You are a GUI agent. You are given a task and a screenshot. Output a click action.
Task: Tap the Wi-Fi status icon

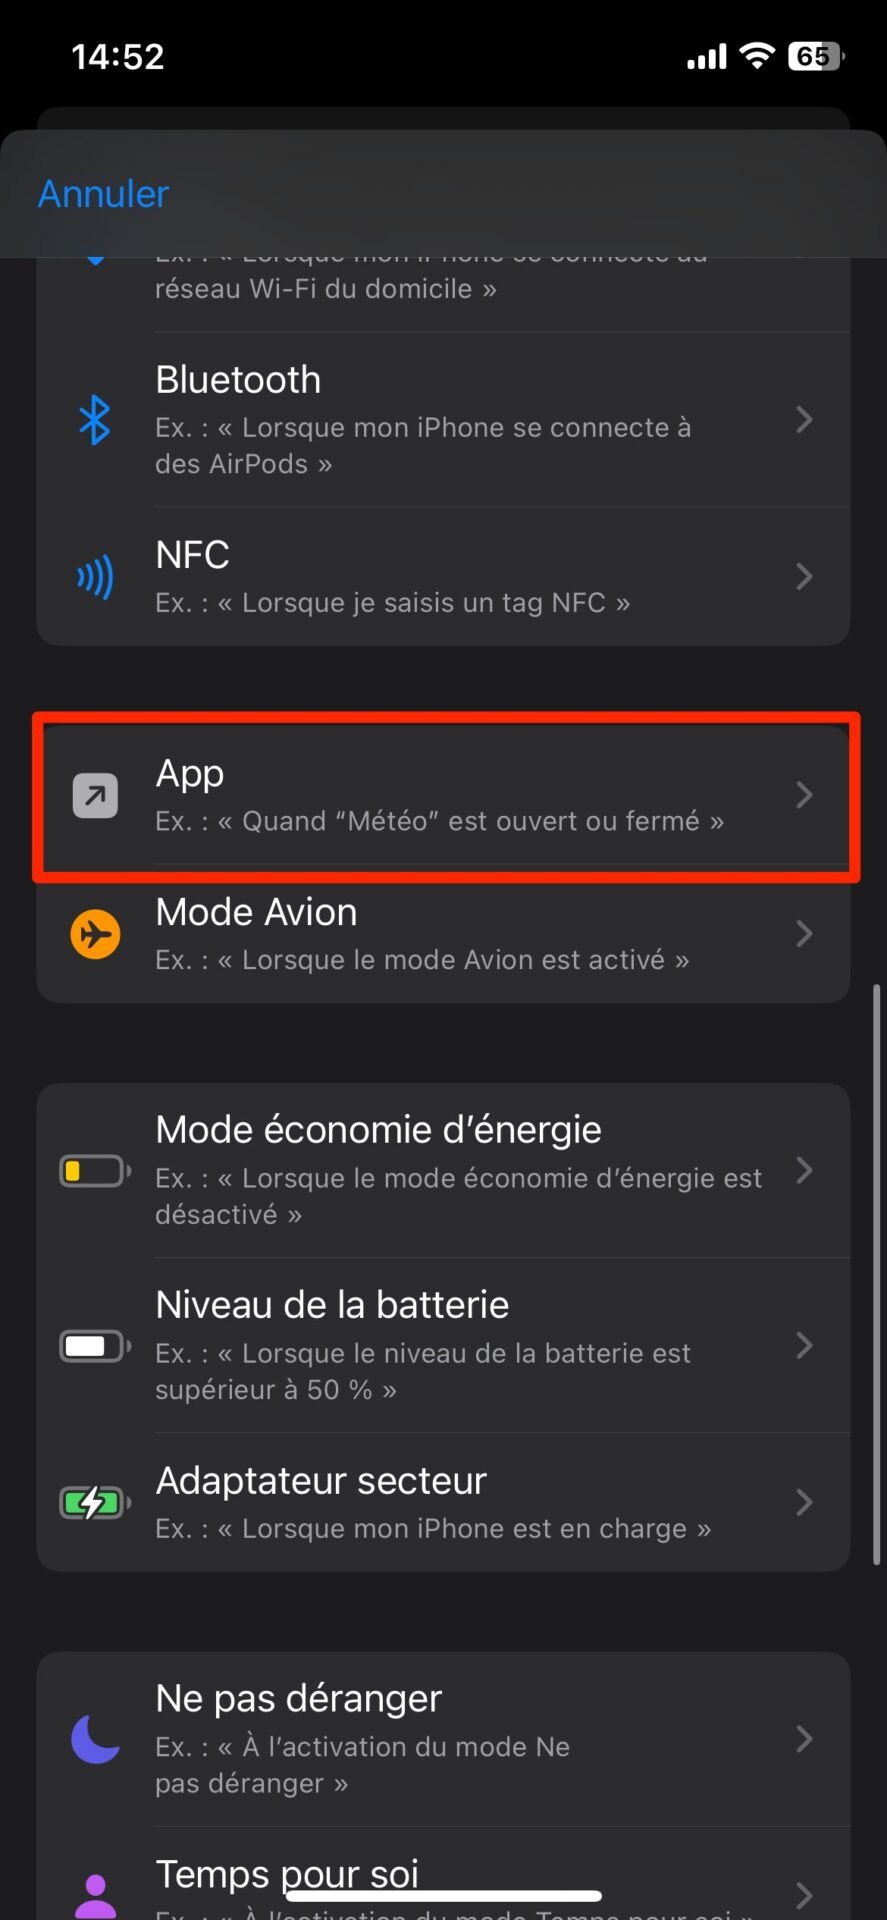coord(758,56)
